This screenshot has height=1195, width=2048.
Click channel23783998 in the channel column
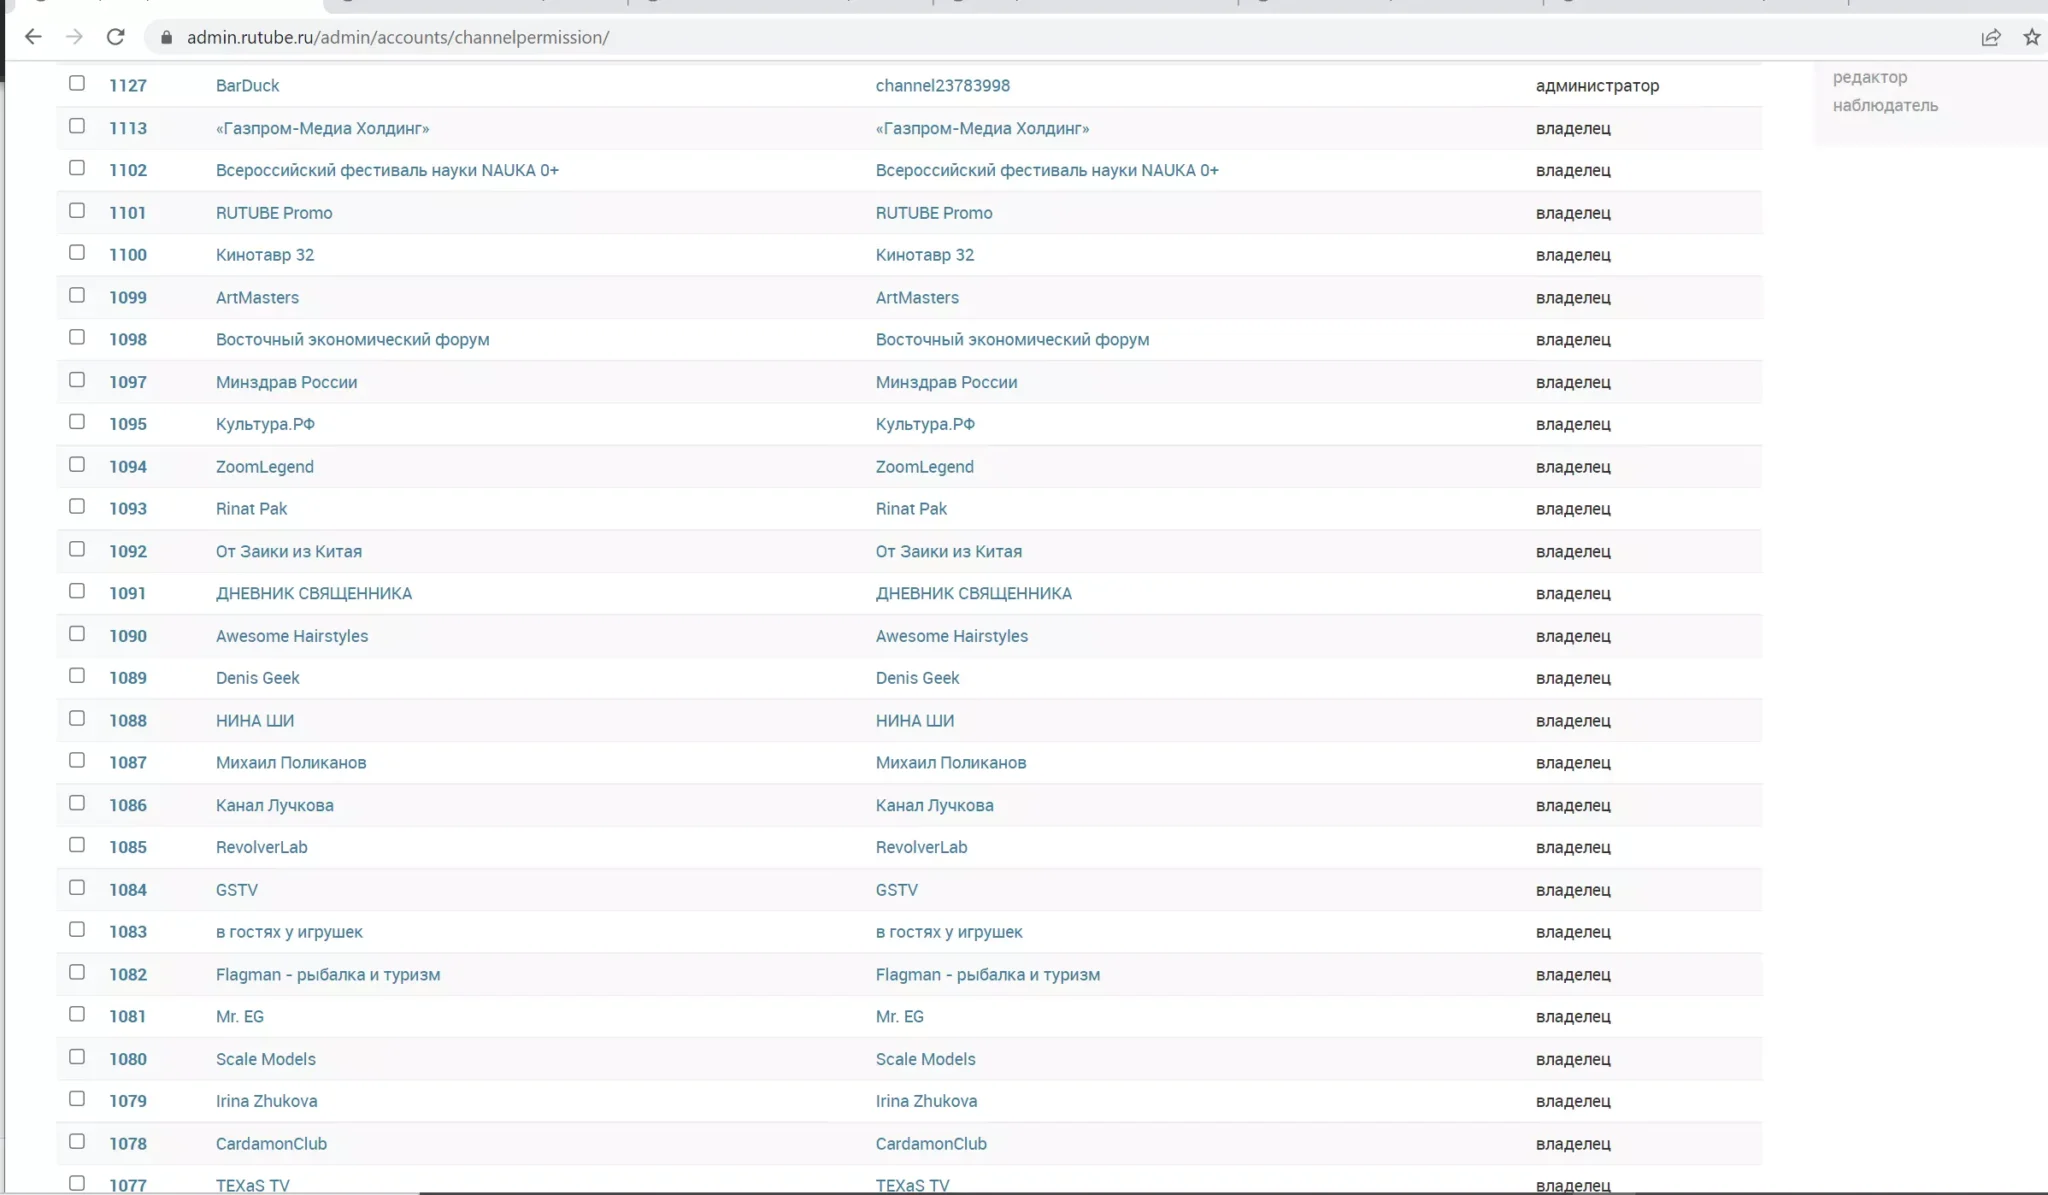click(x=942, y=86)
